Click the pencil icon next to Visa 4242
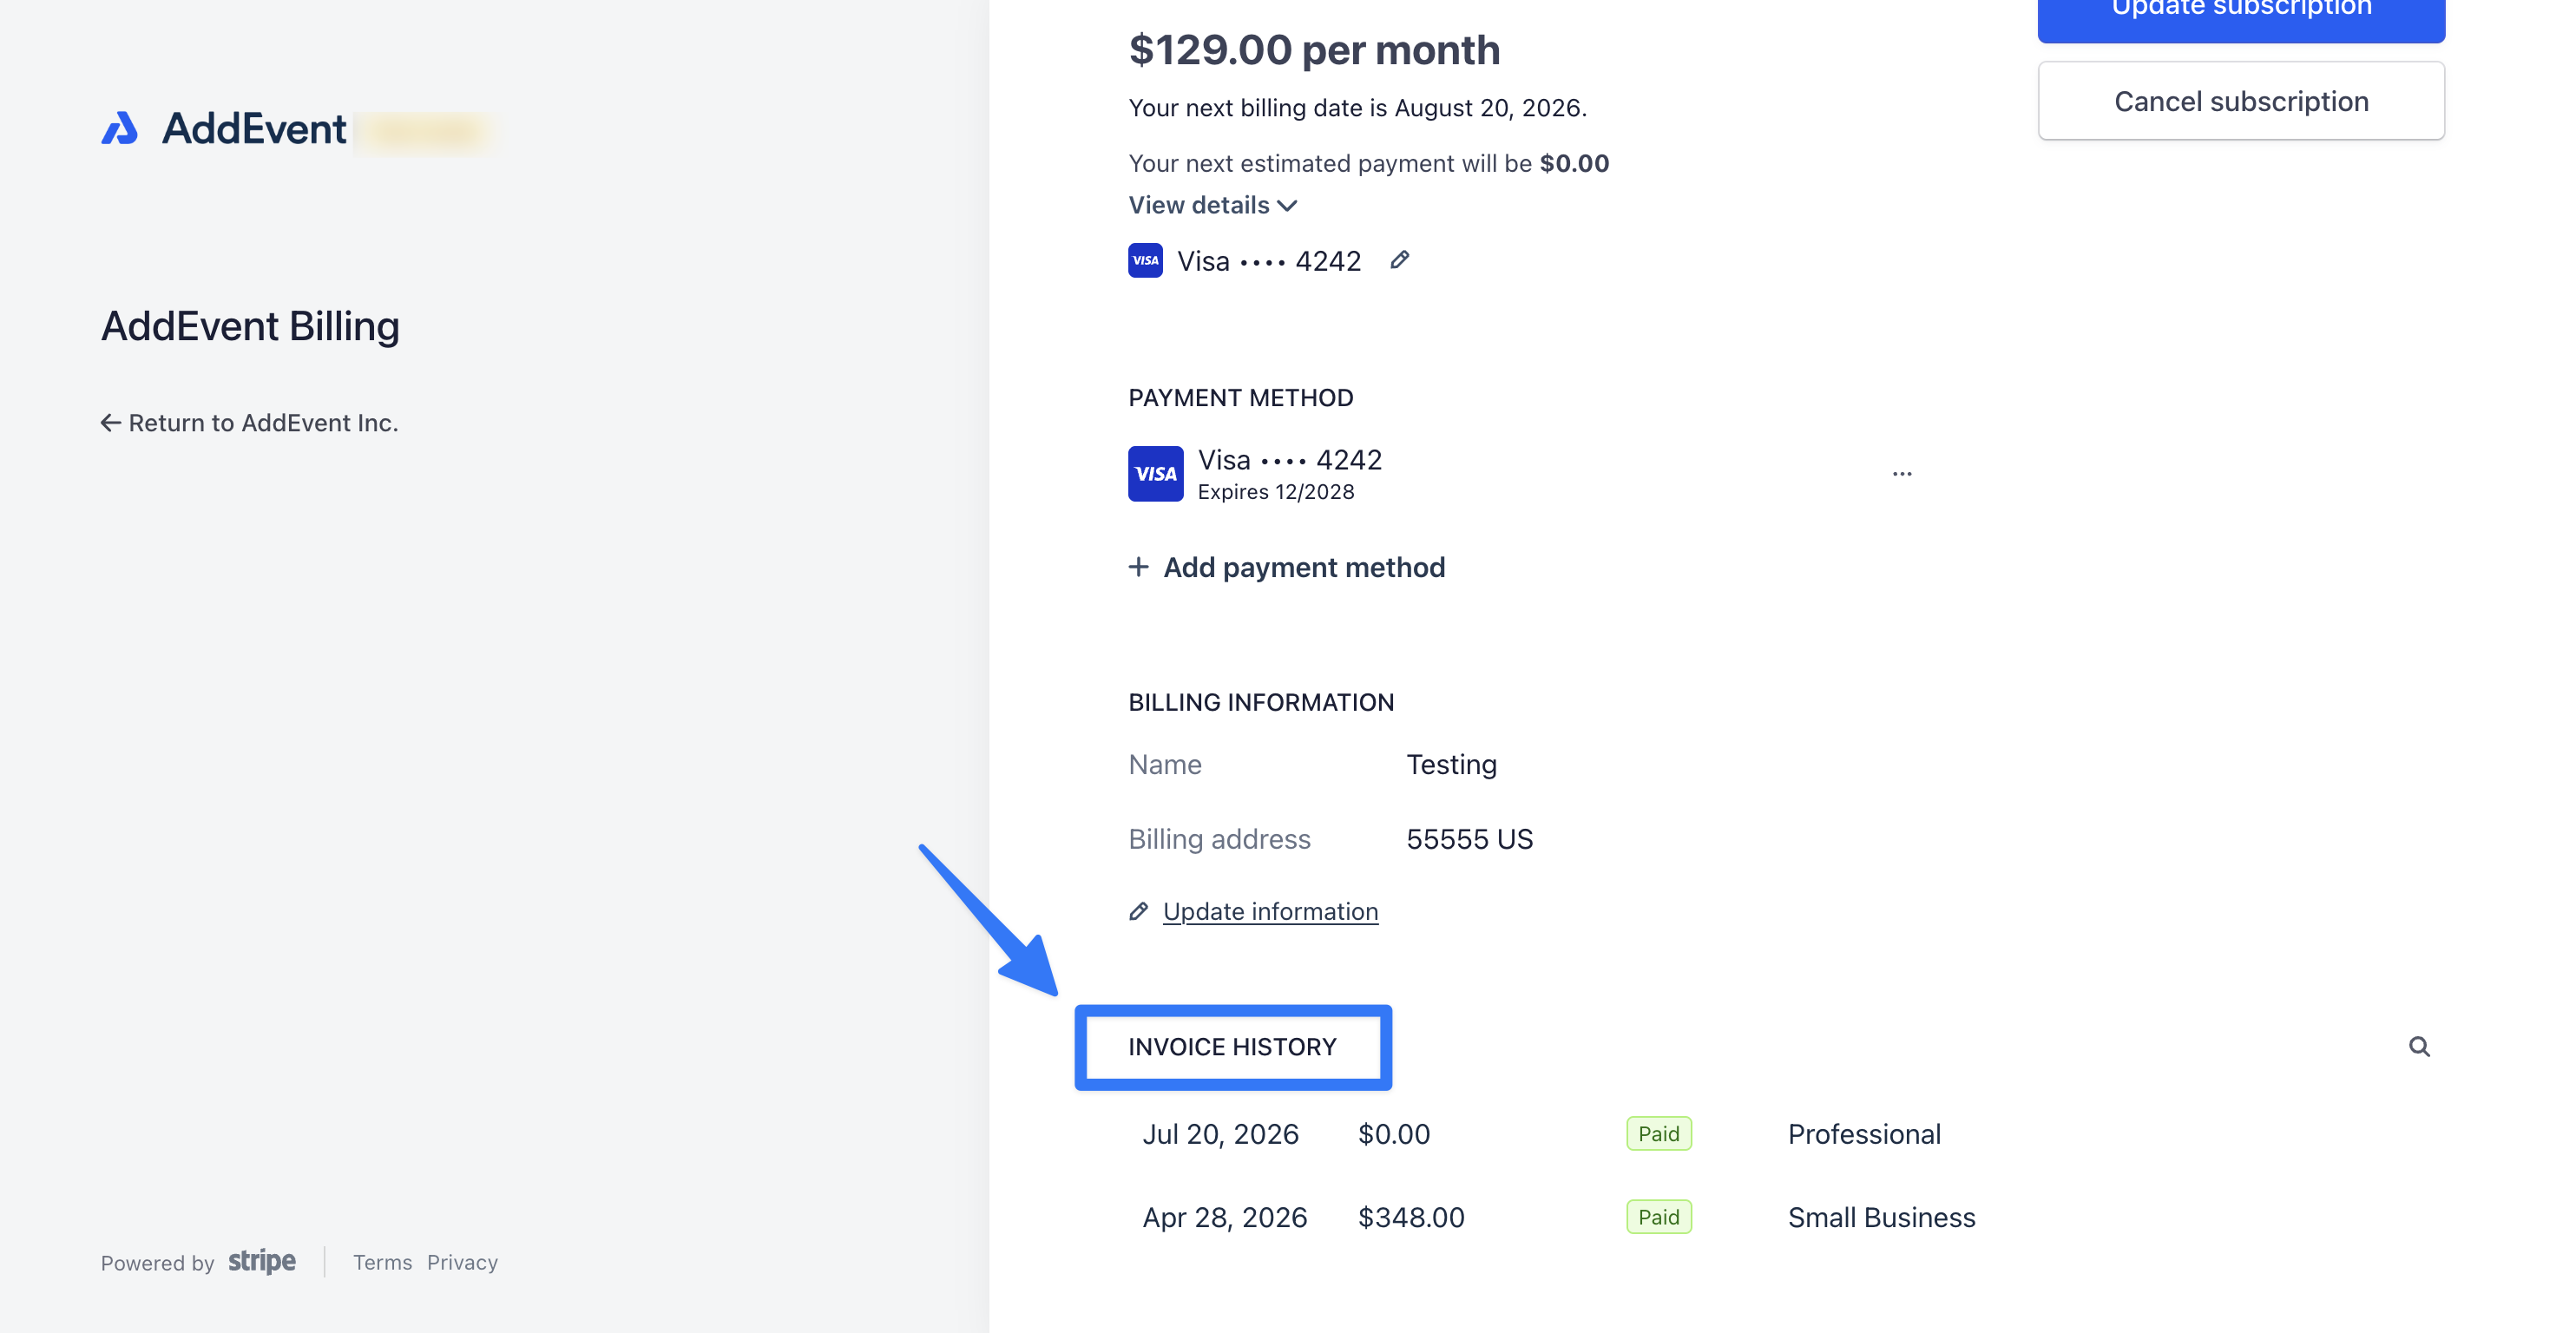This screenshot has width=2576, height=1333. point(1400,260)
